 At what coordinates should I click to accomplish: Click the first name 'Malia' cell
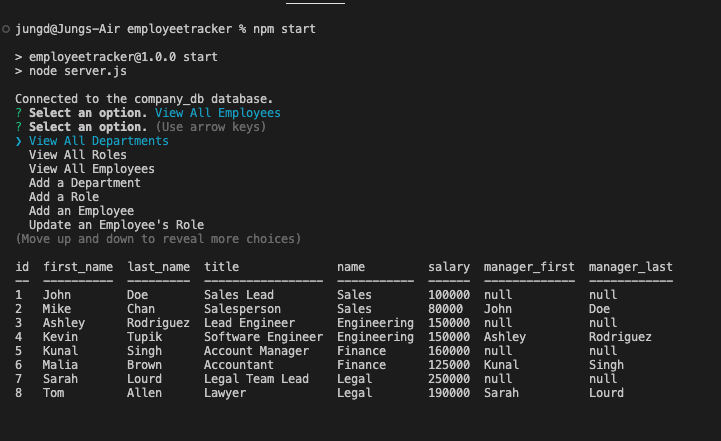[x=60, y=365]
